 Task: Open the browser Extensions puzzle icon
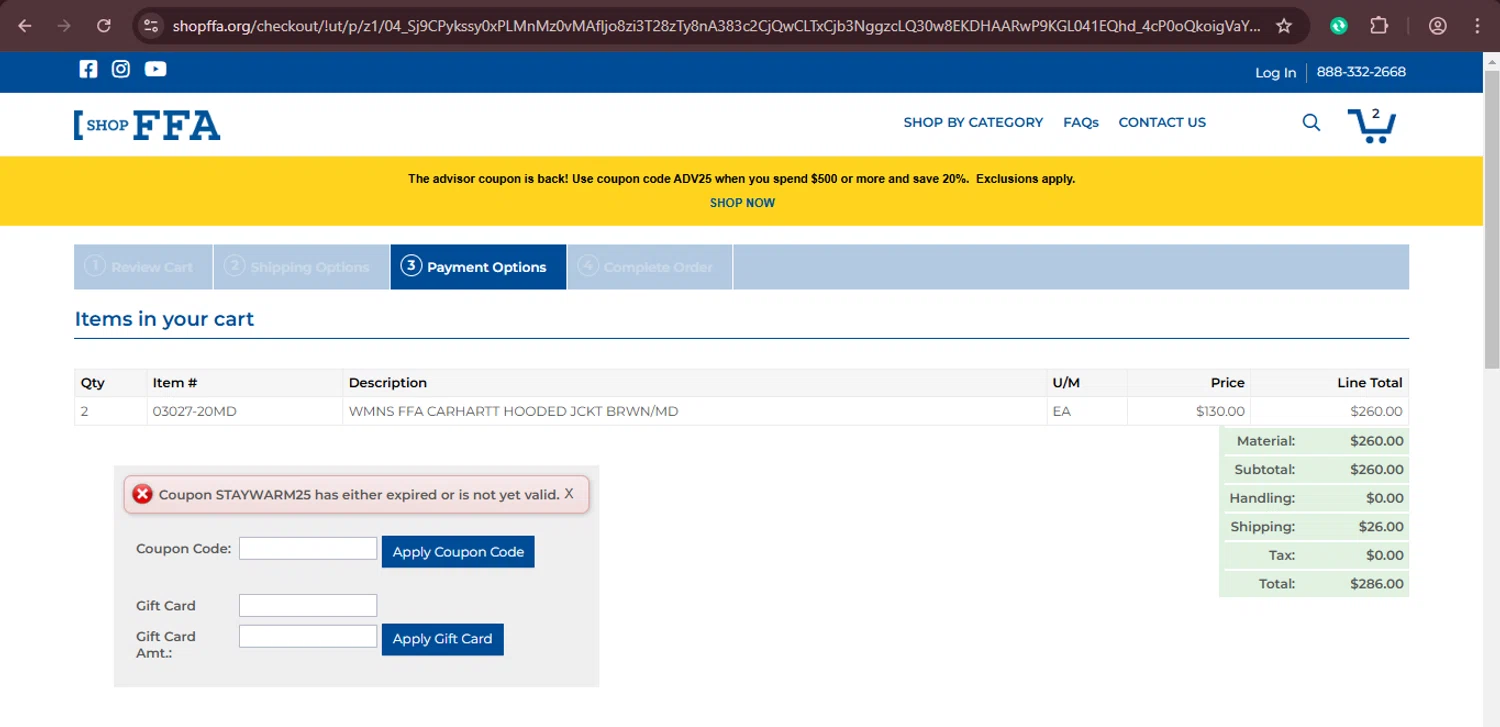(1379, 26)
